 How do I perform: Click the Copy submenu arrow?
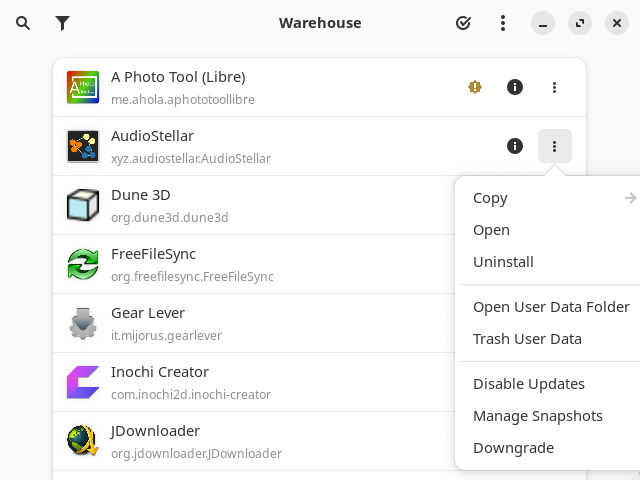click(x=631, y=198)
